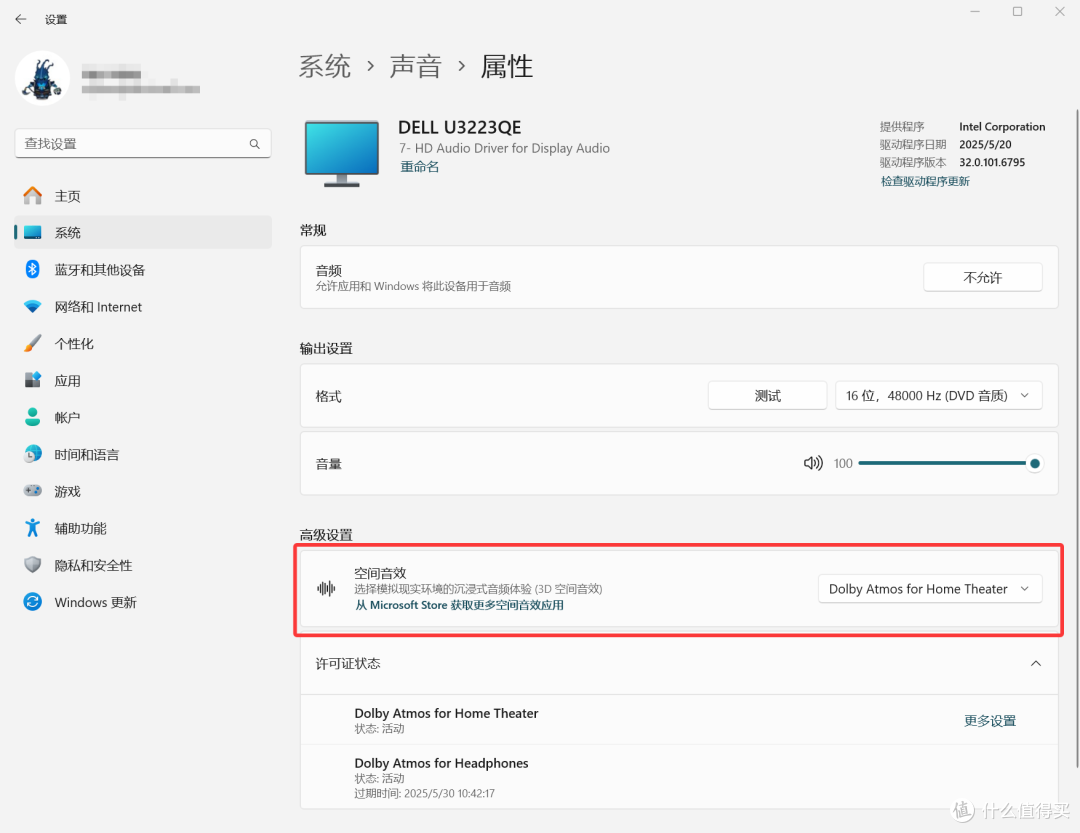Image resolution: width=1080 pixels, height=833 pixels.
Task: Click the time and language (时间和语言) clock icon
Action: click(32, 454)
